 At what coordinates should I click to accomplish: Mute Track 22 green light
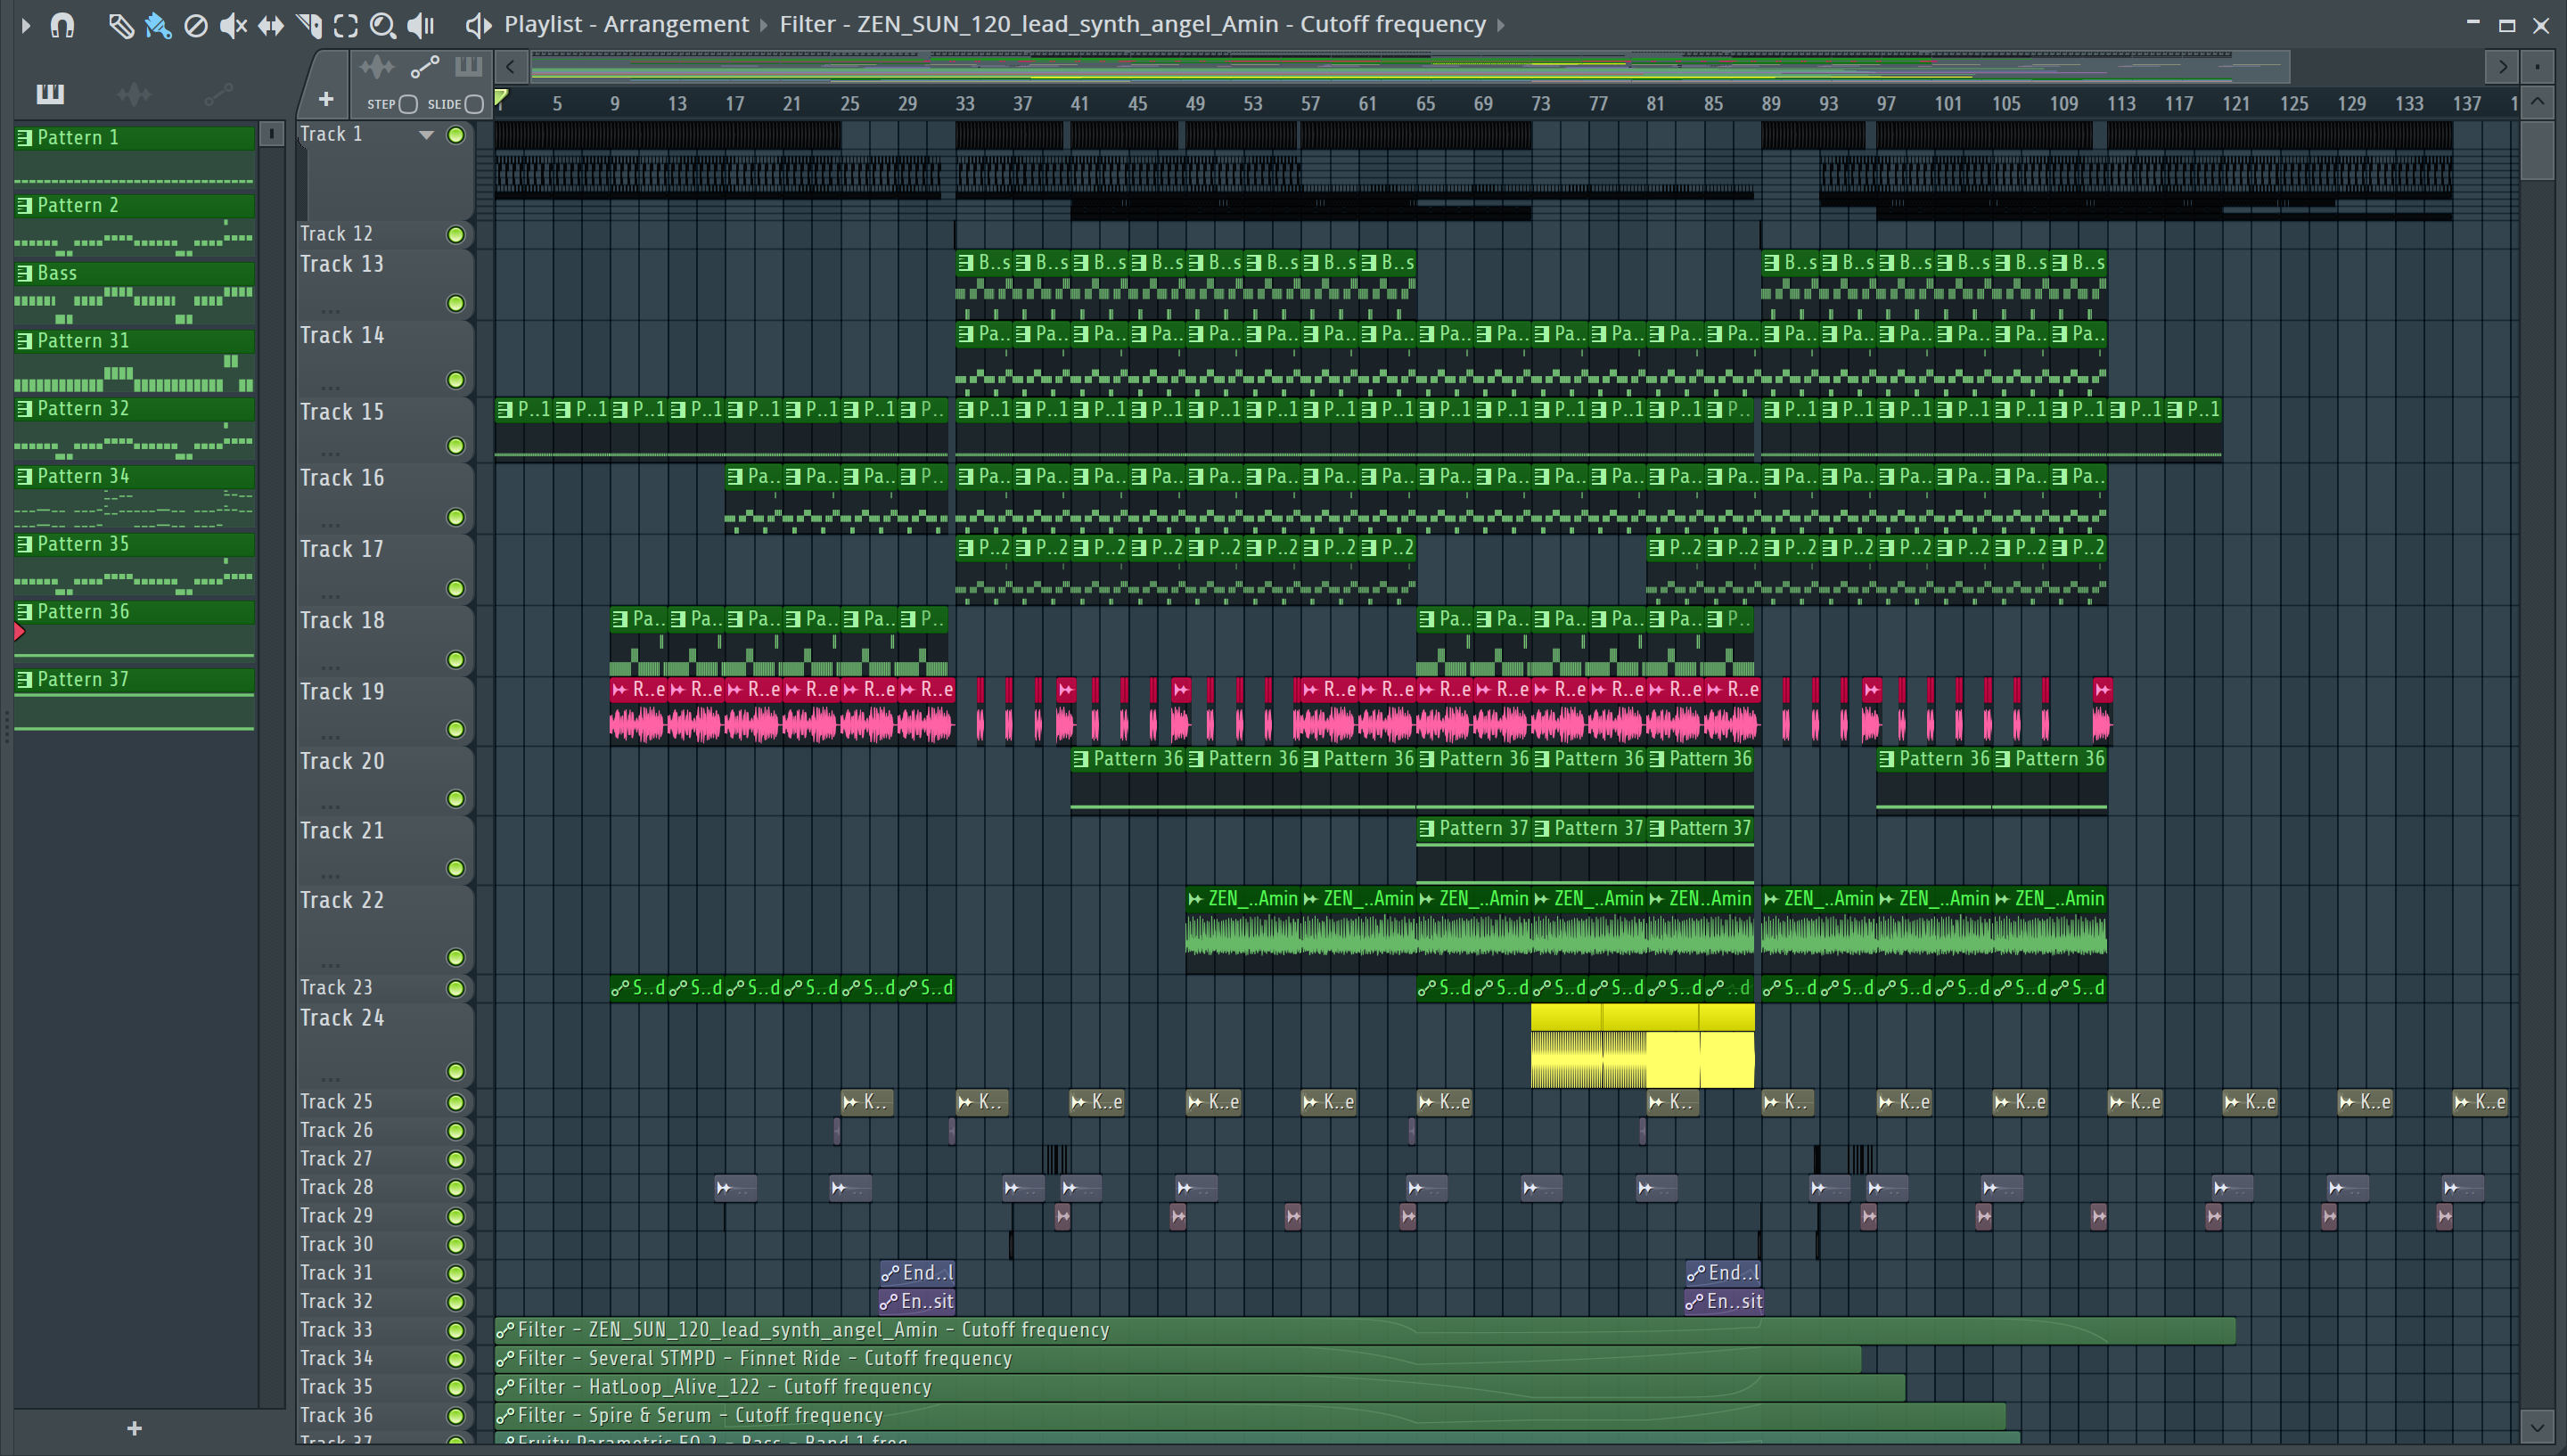[456, 957]
